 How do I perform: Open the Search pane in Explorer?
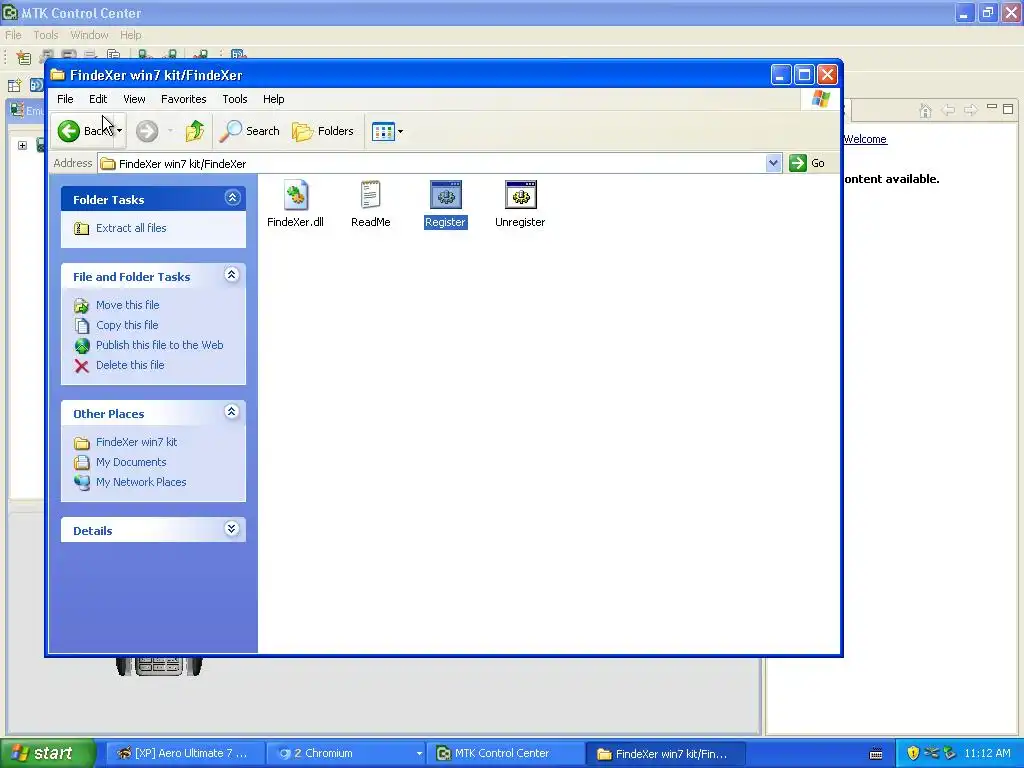(x=249, y=131)
